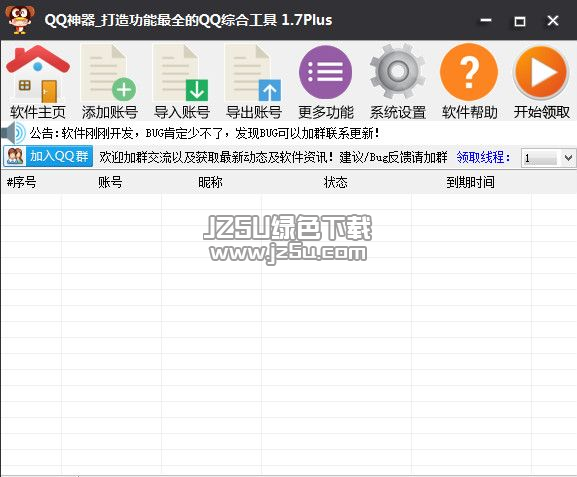This screenshot has height=477, width=577.
Task: Expand the 领取线程 dropdown arrow
Action: coord(568,158)
